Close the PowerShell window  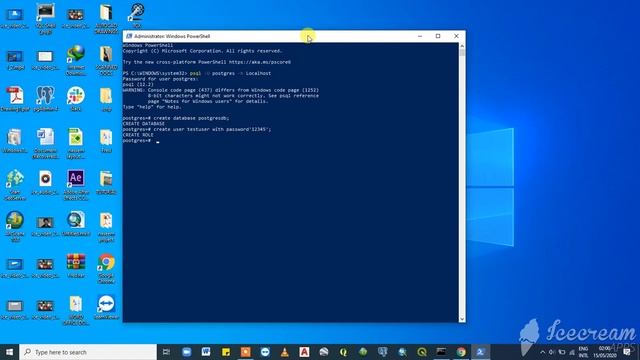pyautogui.click(x=456, y=36)
